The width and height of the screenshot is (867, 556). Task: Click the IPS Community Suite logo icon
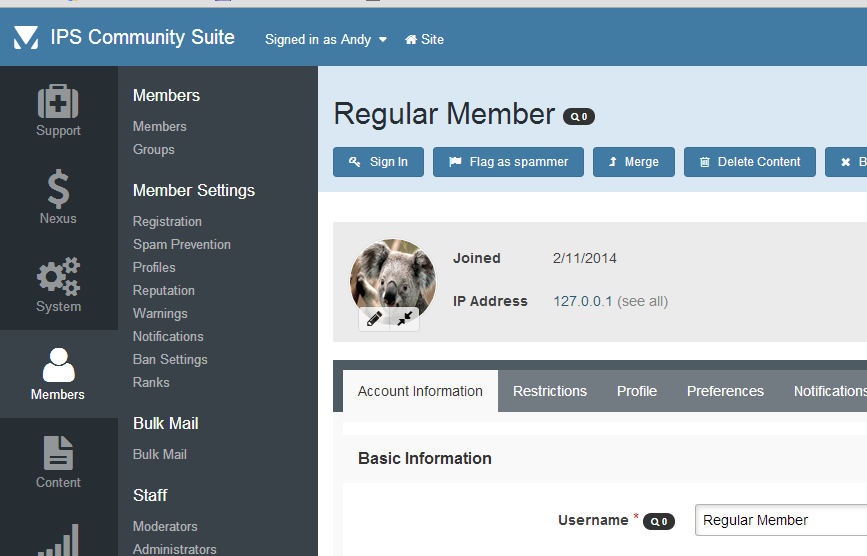(x=26, y=38)
